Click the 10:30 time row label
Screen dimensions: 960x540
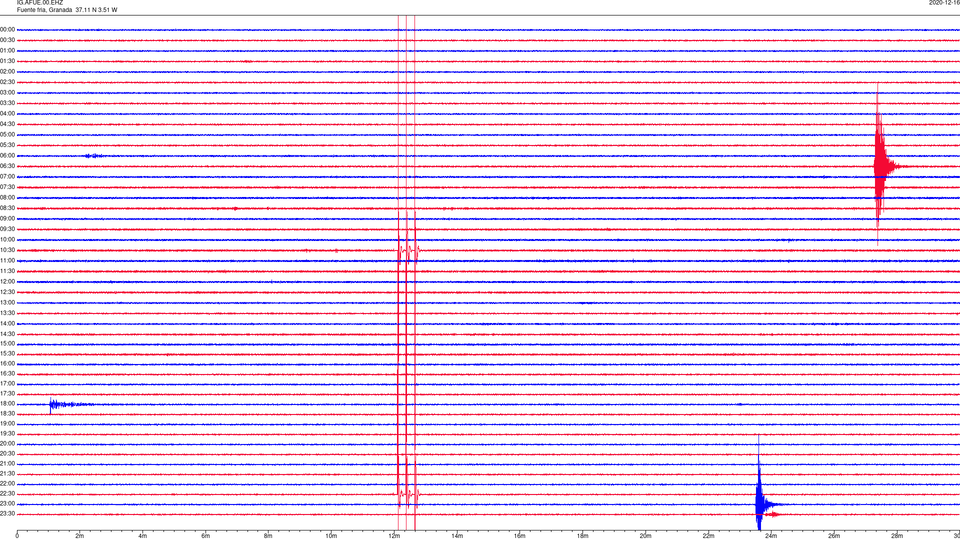point(7,250)
